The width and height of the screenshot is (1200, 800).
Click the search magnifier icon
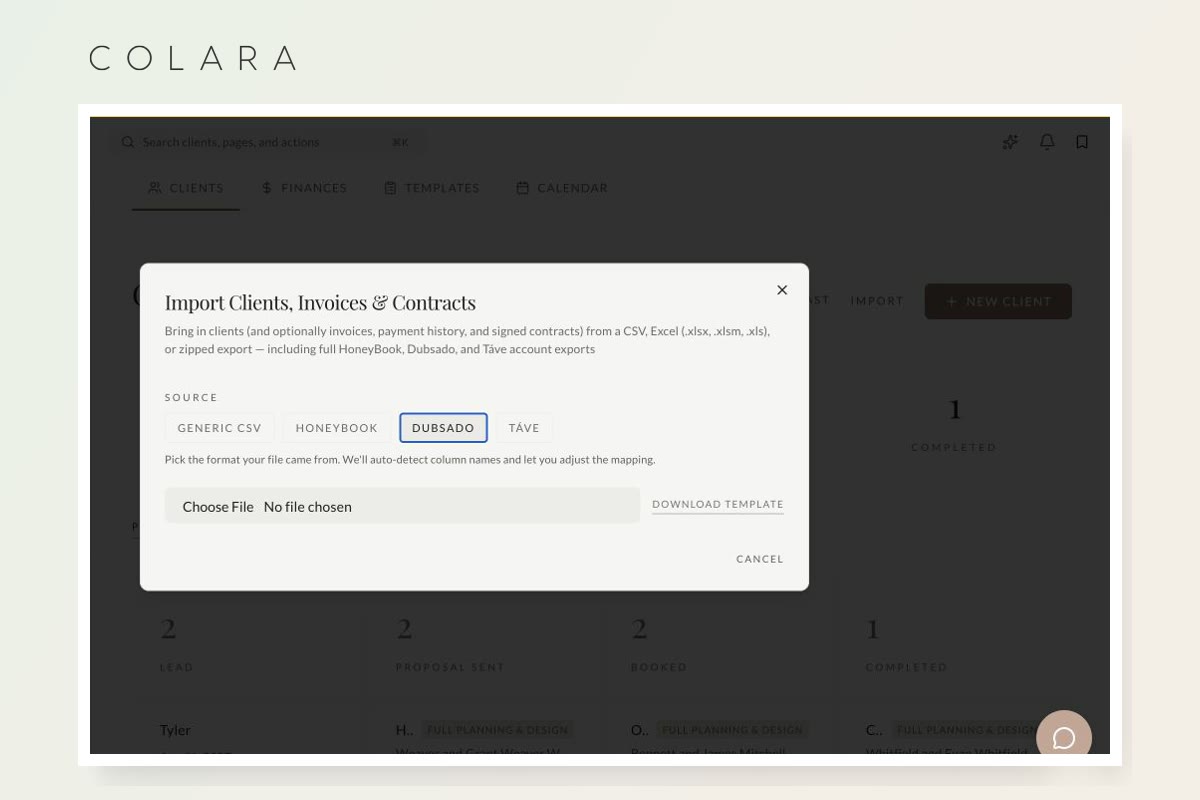128,142
